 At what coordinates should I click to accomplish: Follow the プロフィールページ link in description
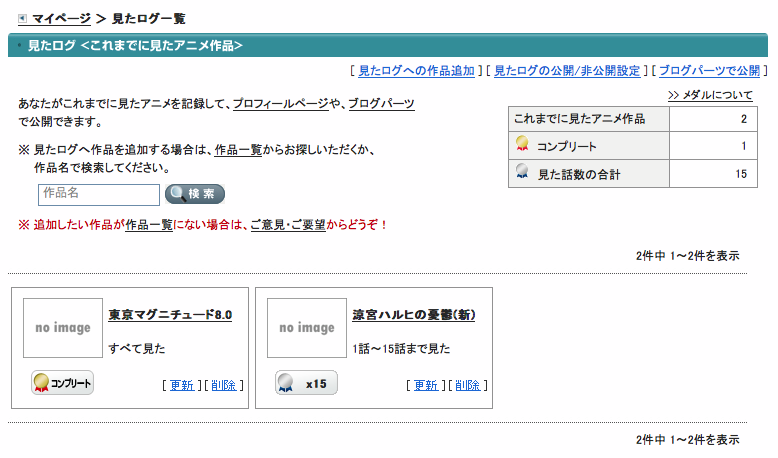click(x=281, y=104)
